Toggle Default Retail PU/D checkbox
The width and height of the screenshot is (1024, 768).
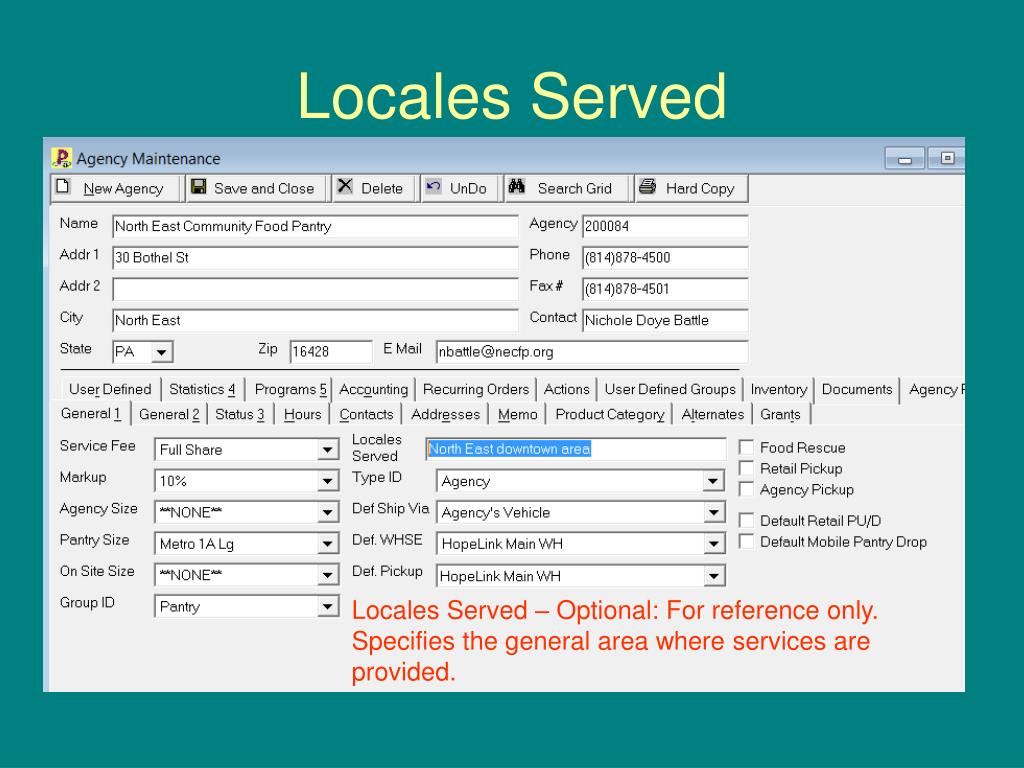(x=746, y=520)
